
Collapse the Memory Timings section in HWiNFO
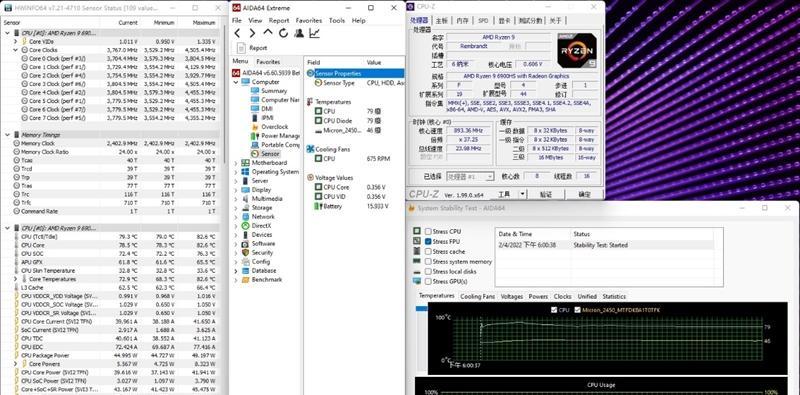[7, 135]
